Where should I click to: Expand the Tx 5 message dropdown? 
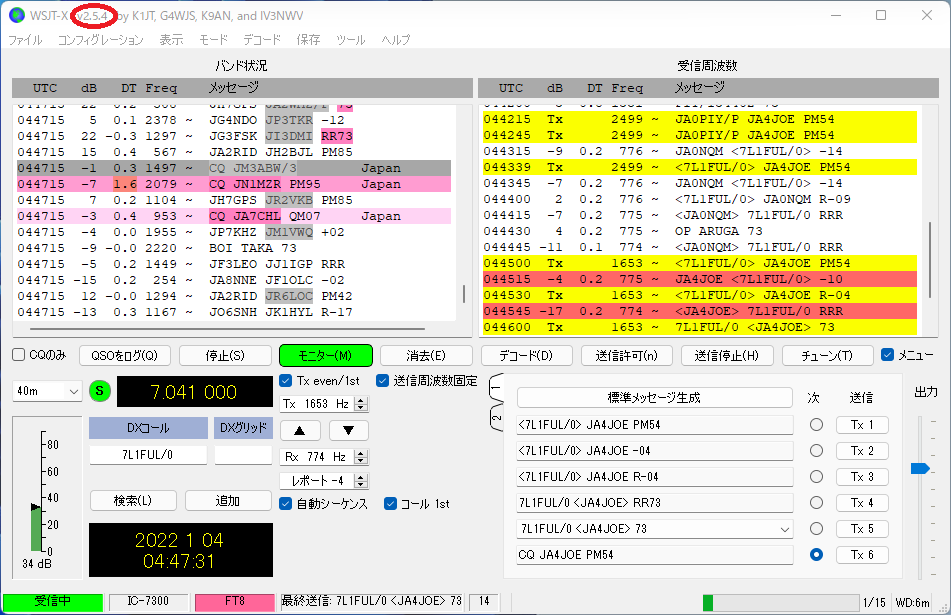pos(784,529)
